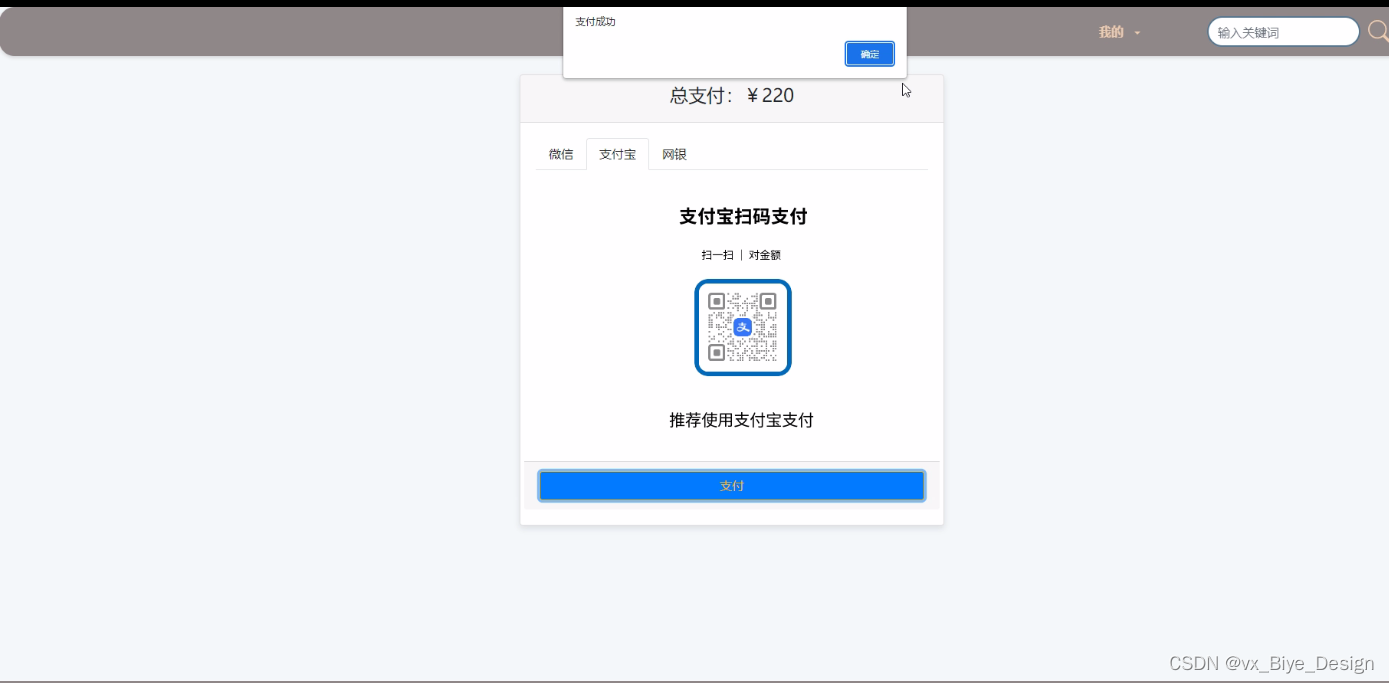Click the 推荐使用支付宝支付 text
The width and height of the screenshot is (1389, 683).
tap(741, 420)
